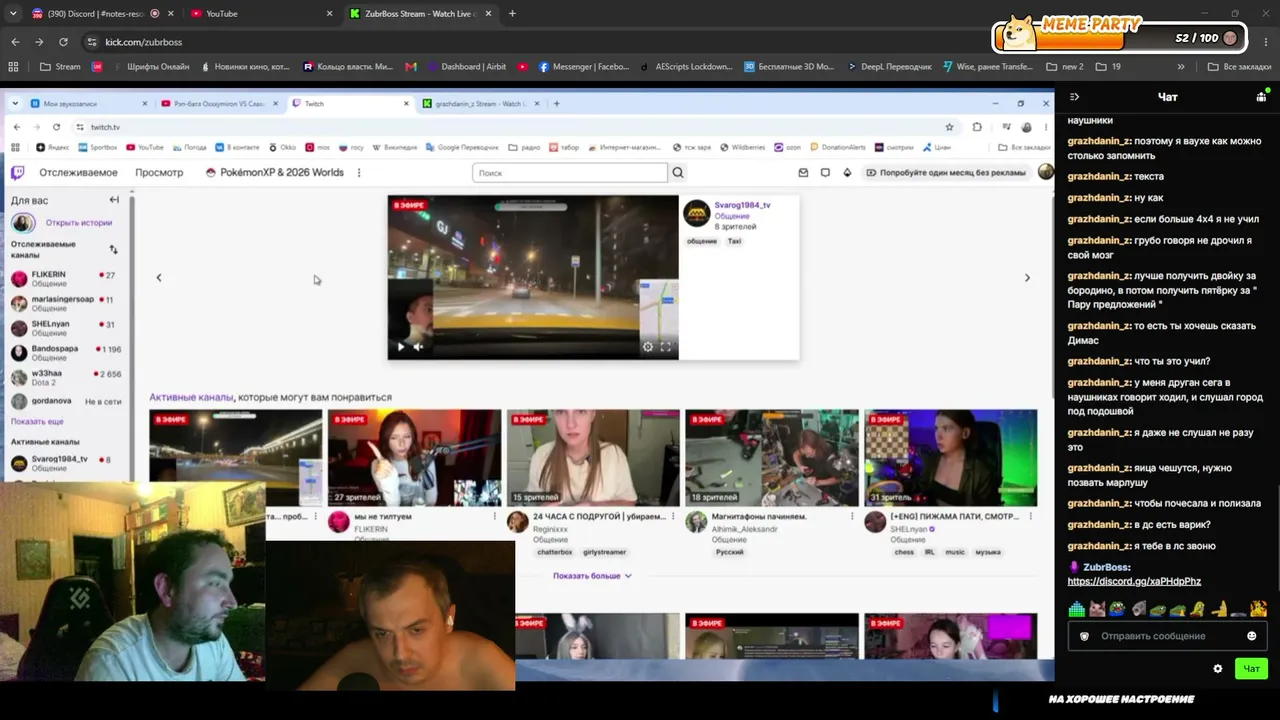Go to previous featured stream carousel arrow
Viewport: 1280px width, 720px height.
(x=158, y=278)
